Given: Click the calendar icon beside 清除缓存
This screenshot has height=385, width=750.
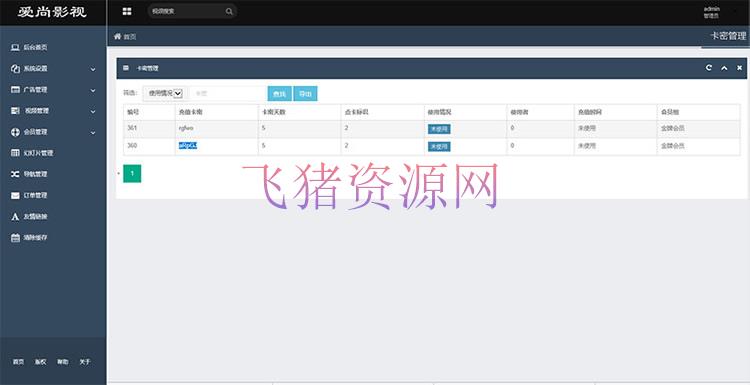Looking at the screenshot, I should pyautogui.click(x=15, y=238).
